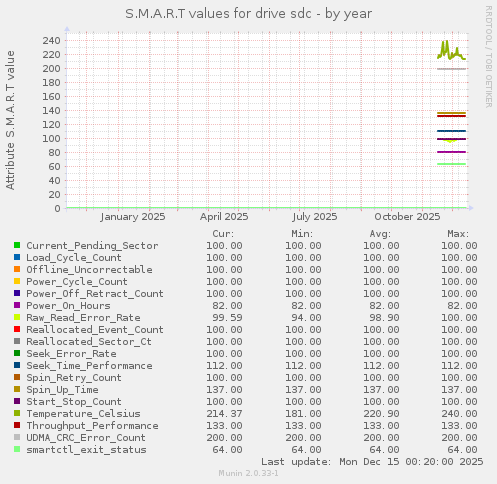The height and width of the screenshot is (484, 497).
Task: Click the Power_Cycle_Count yellow legend swatch
Action: pos(17,281)
